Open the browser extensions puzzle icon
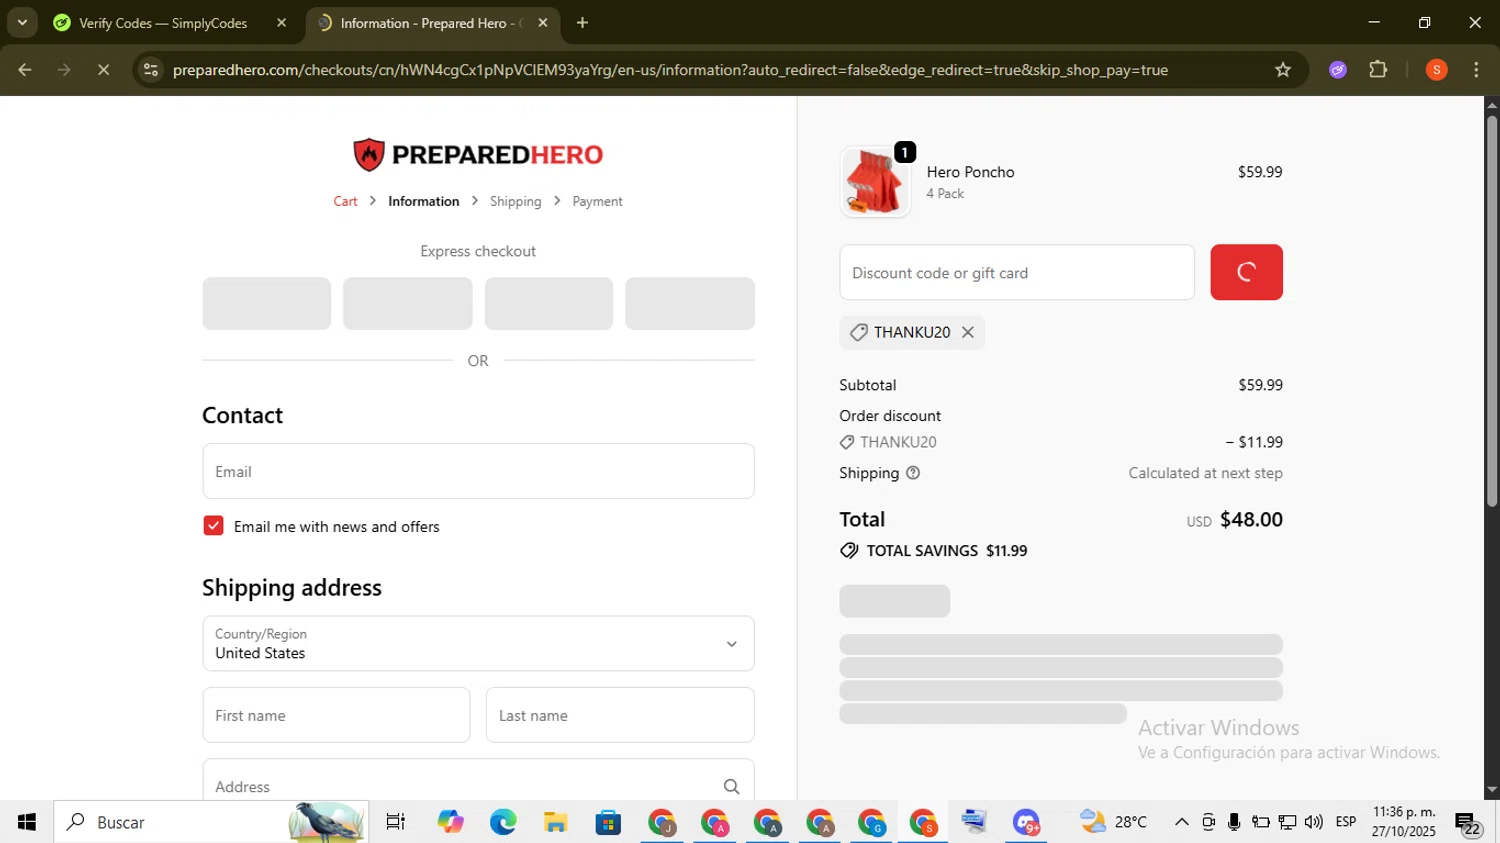This screenshot has width=1500, height=843. coord(1378,70)
